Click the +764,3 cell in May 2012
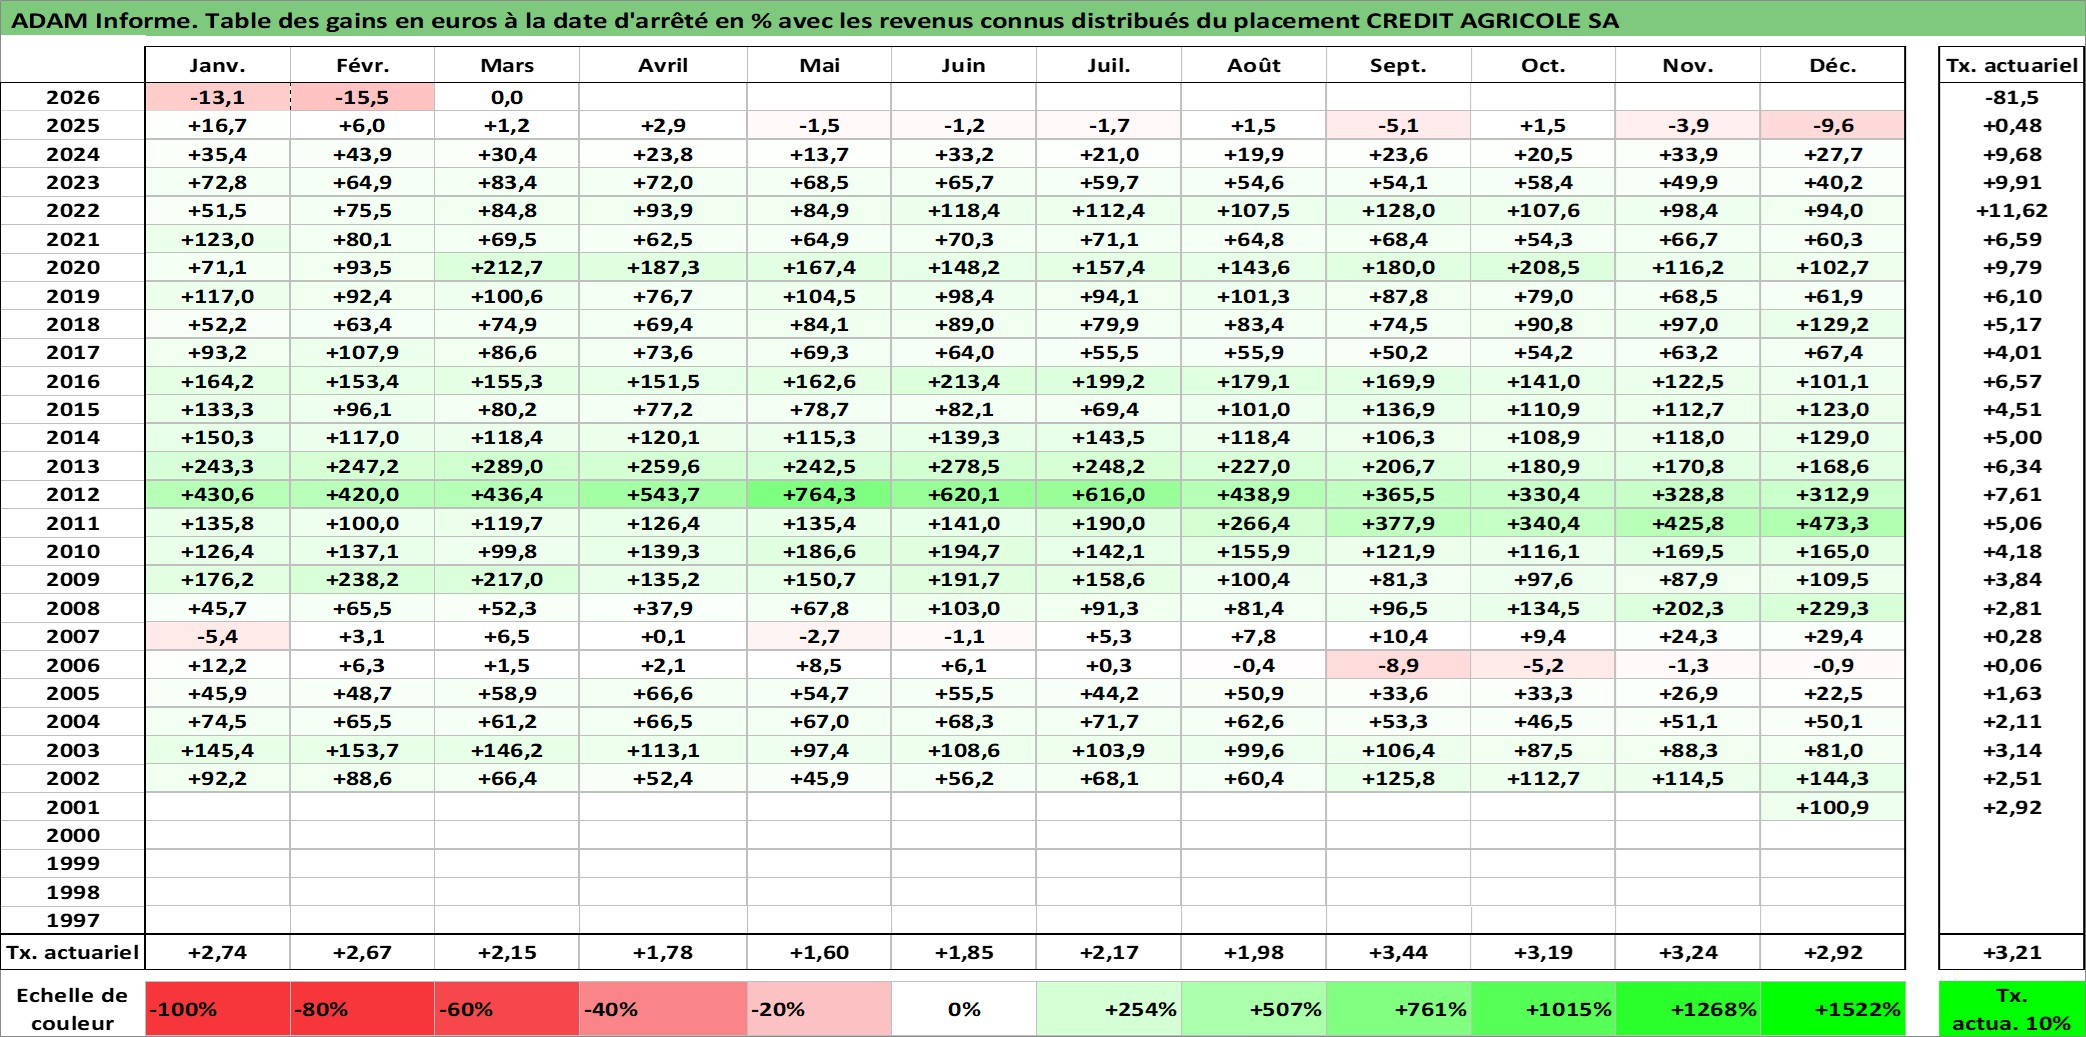2086x1037 pixels. [819, 494]
